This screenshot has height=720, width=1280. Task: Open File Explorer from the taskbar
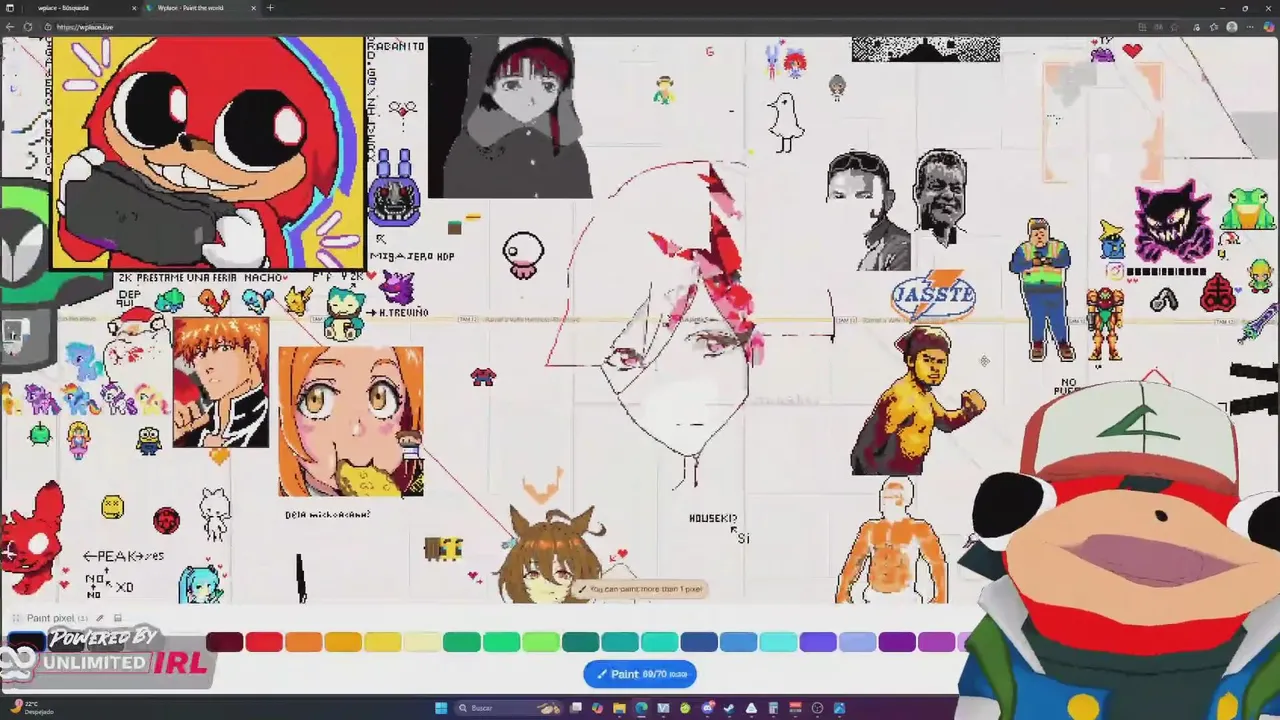pyautogui.click(x=619, y=708)
